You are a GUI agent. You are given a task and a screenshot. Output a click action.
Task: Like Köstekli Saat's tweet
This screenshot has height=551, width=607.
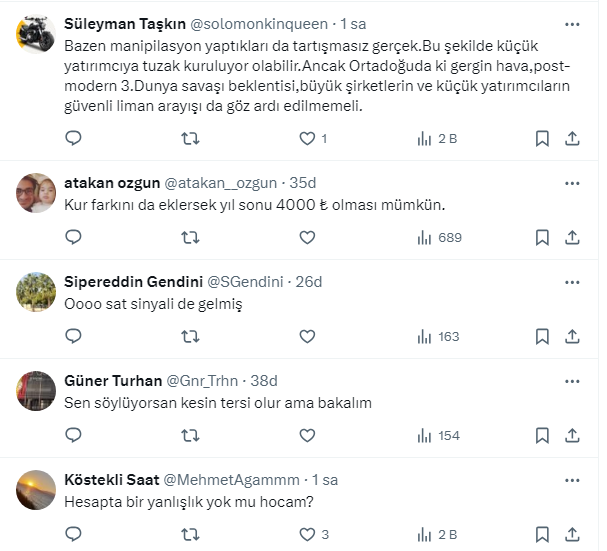307,533
